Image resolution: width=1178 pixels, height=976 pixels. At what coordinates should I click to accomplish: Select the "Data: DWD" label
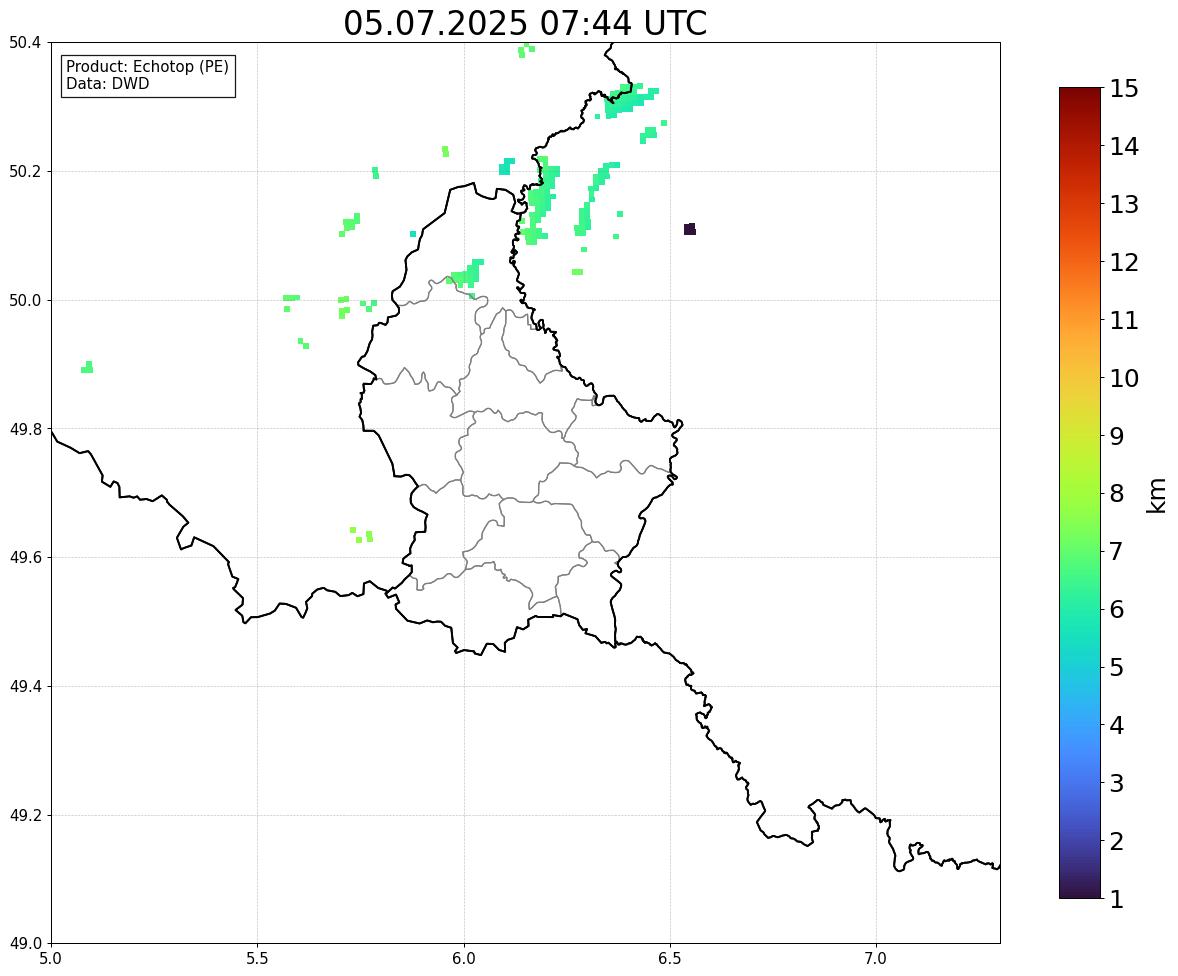(x=107, y=83)
